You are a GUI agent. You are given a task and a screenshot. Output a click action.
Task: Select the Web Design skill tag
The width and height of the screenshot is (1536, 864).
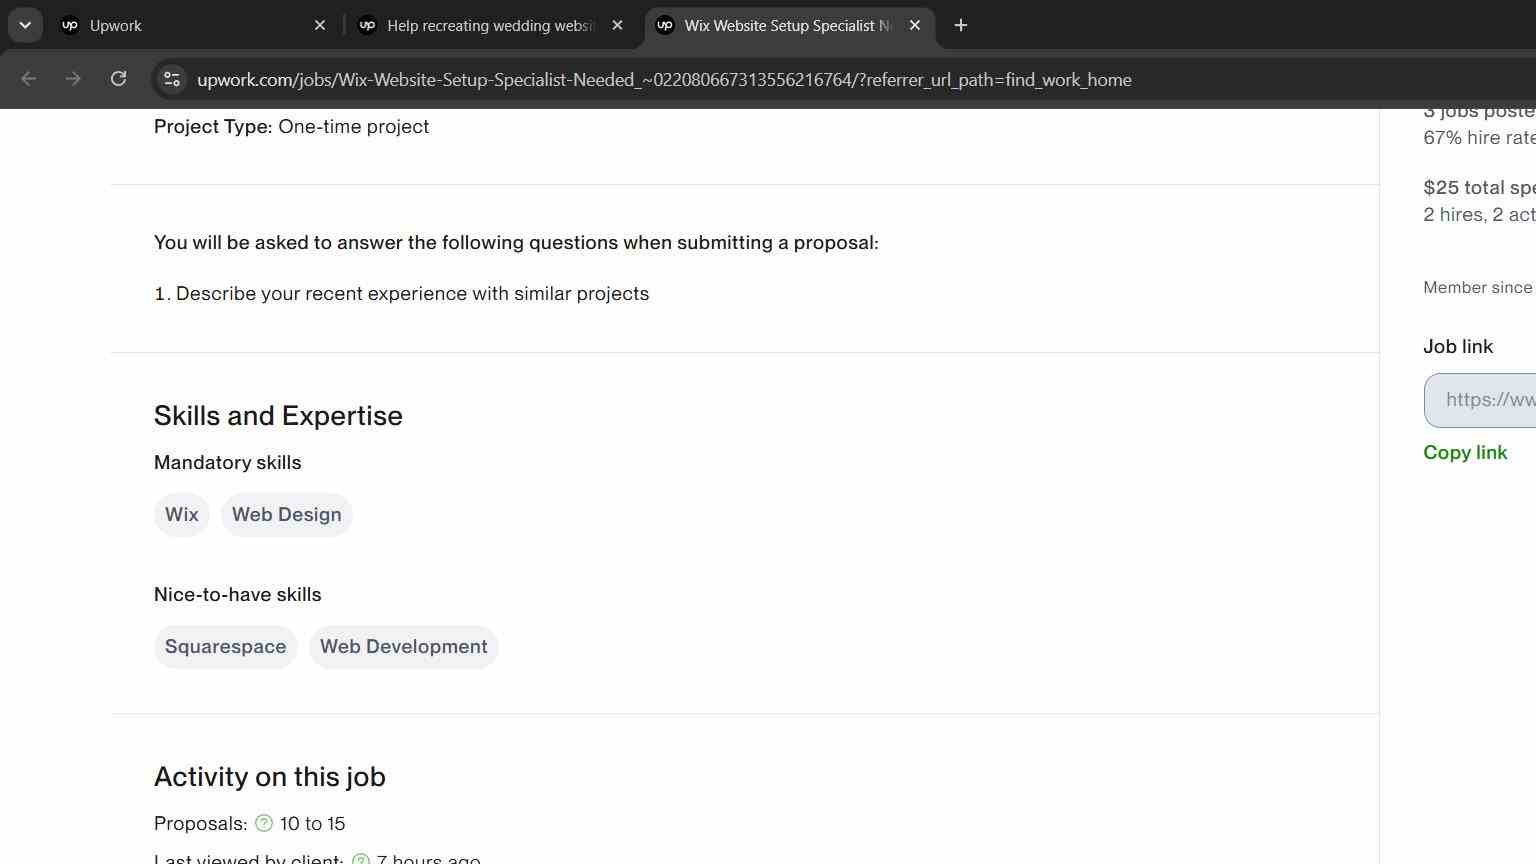[x=287, y=515]
